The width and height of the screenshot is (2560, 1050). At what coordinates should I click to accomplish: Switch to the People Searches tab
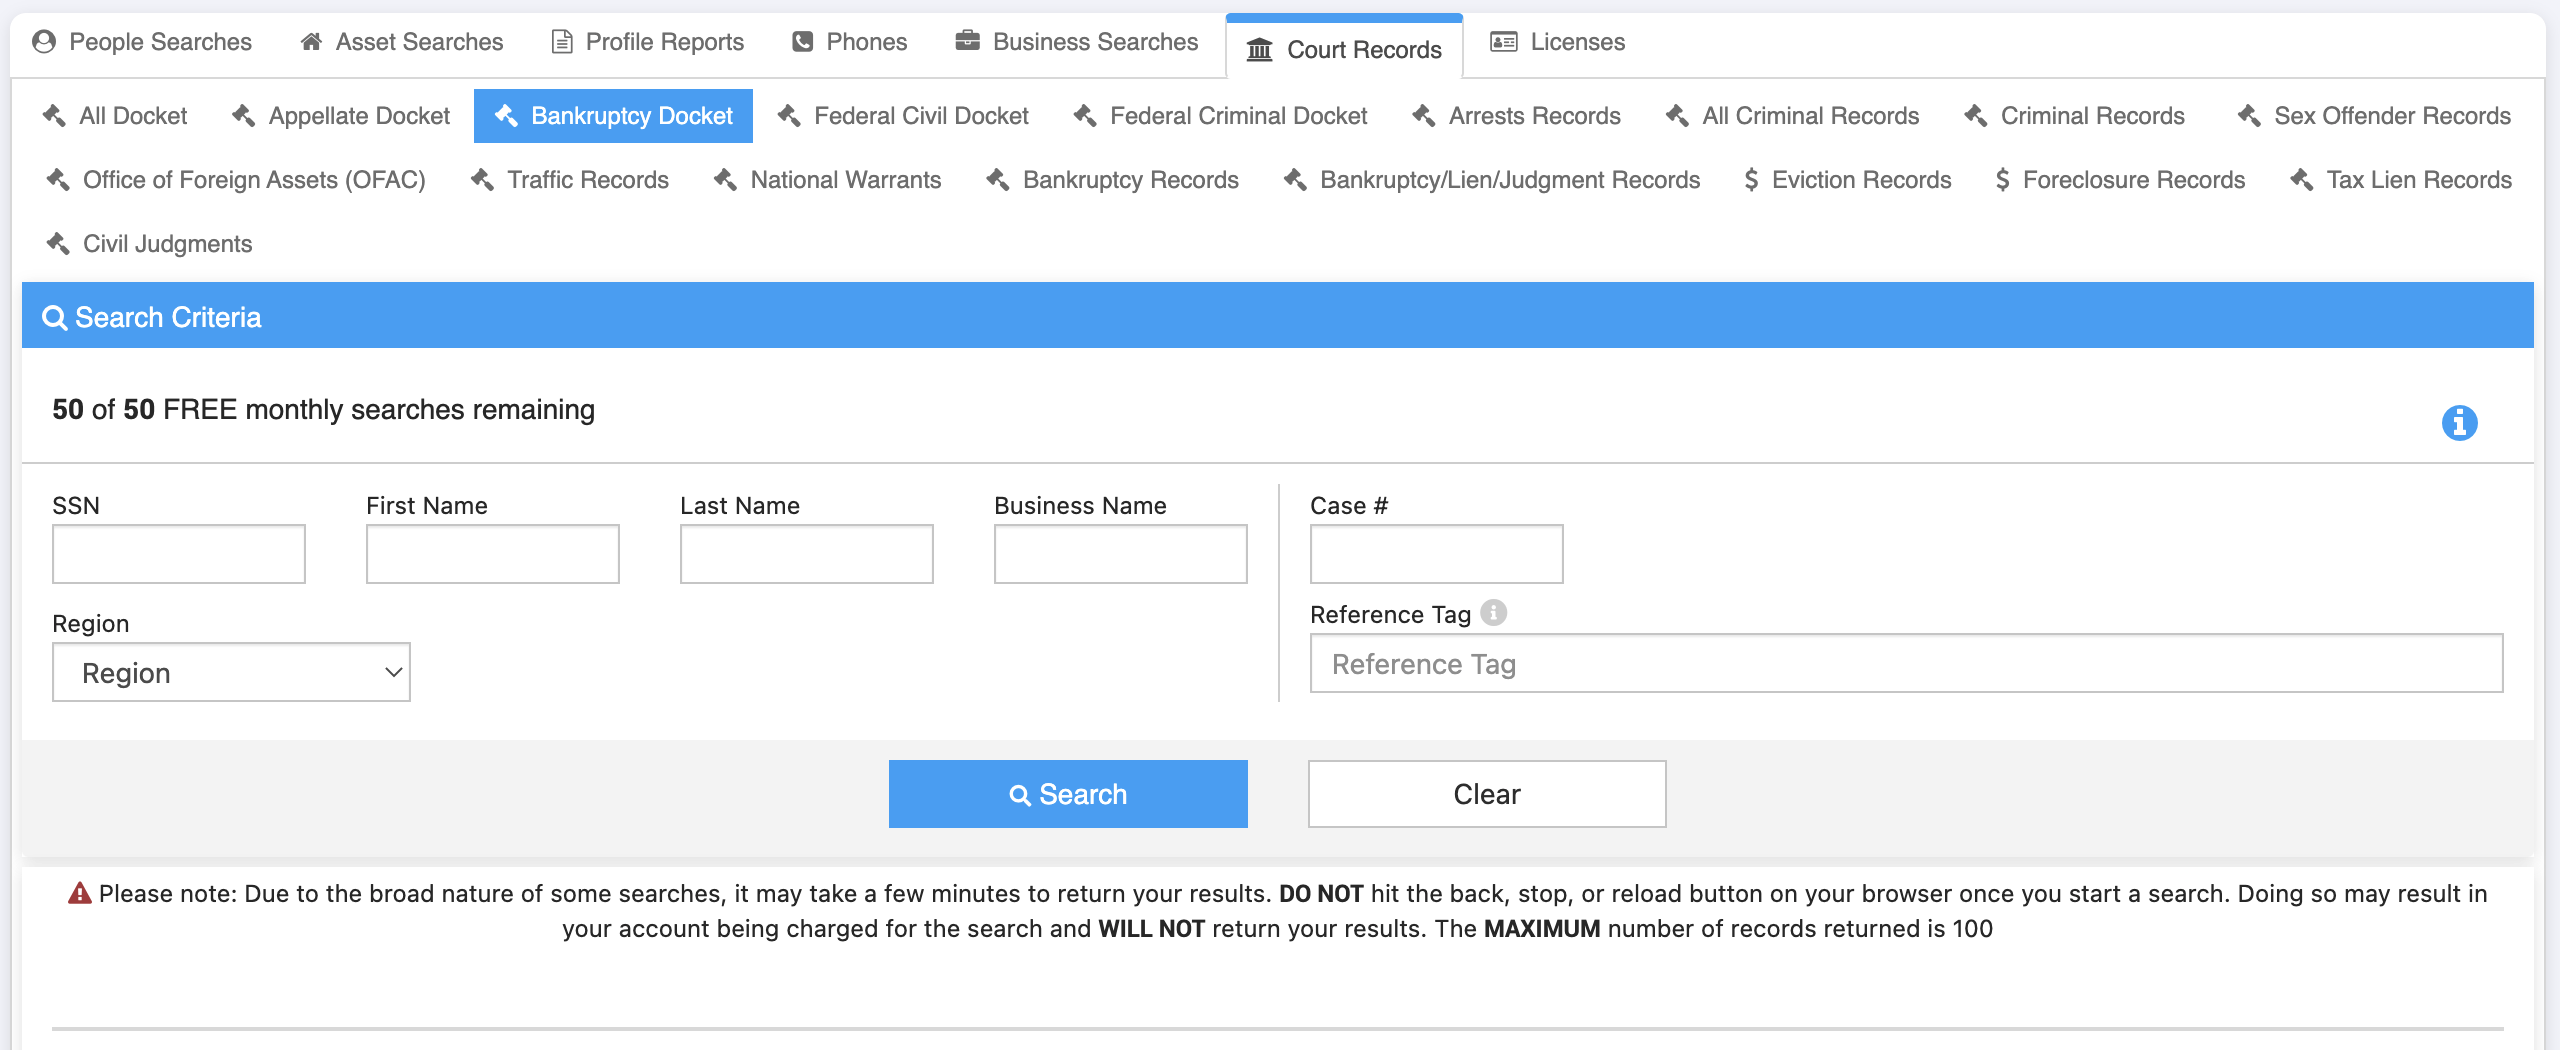pyautogui.click(x=142, y=42)
